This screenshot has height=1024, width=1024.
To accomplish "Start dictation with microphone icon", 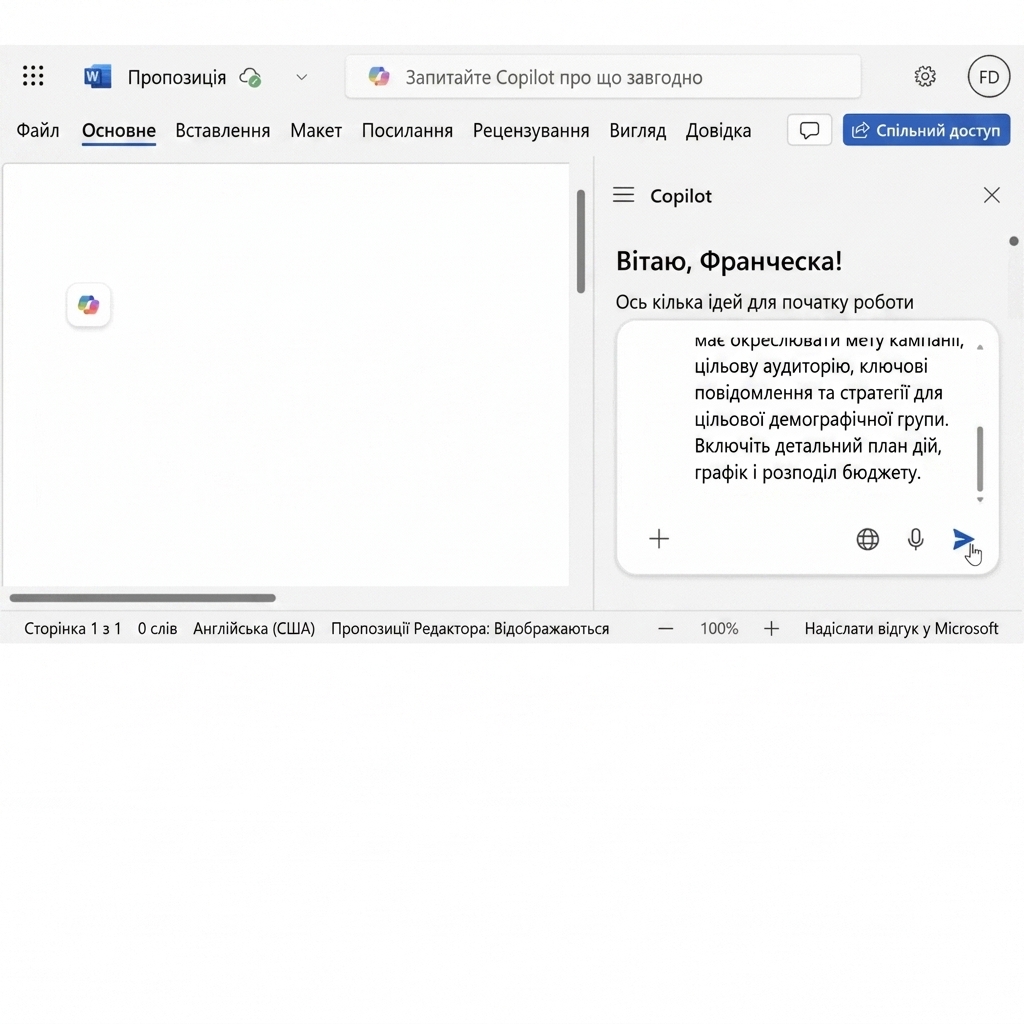I will [x=916, y=539].
